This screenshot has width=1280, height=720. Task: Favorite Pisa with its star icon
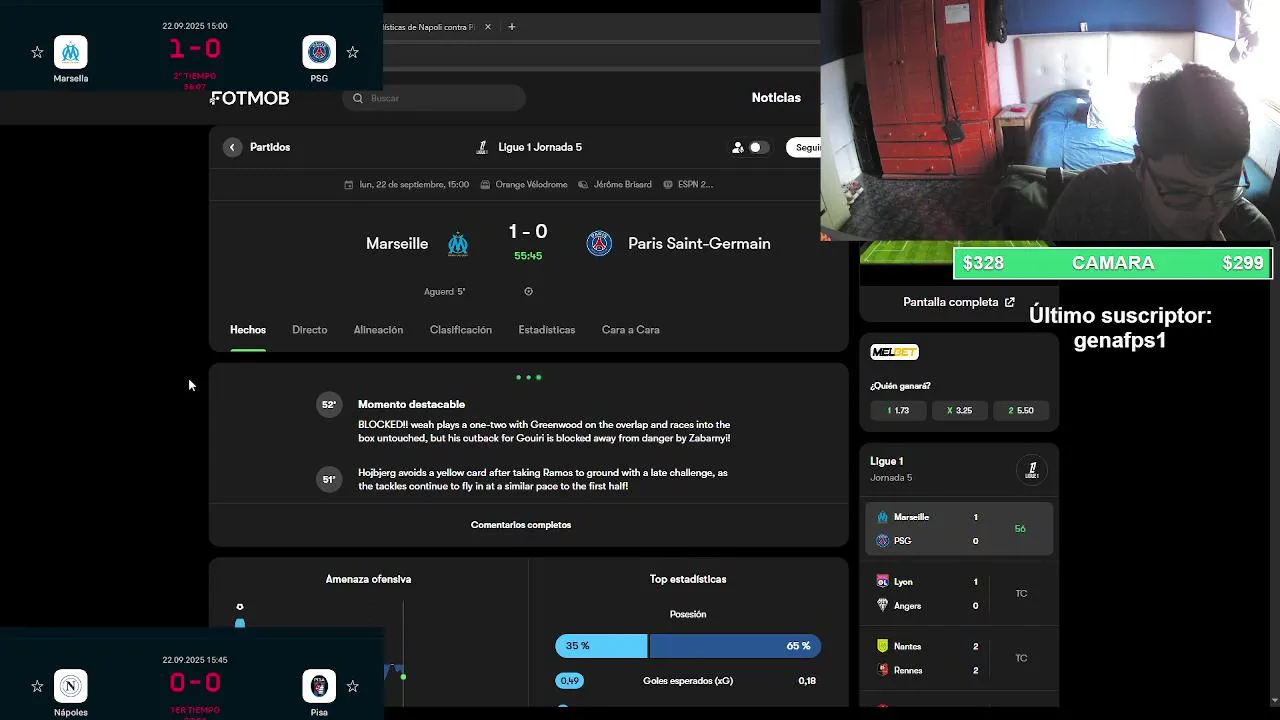352,686
